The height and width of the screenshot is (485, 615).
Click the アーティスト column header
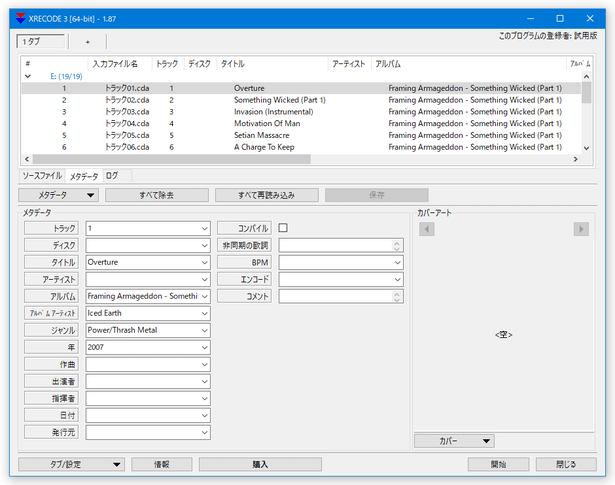click(x=349, y=64)
